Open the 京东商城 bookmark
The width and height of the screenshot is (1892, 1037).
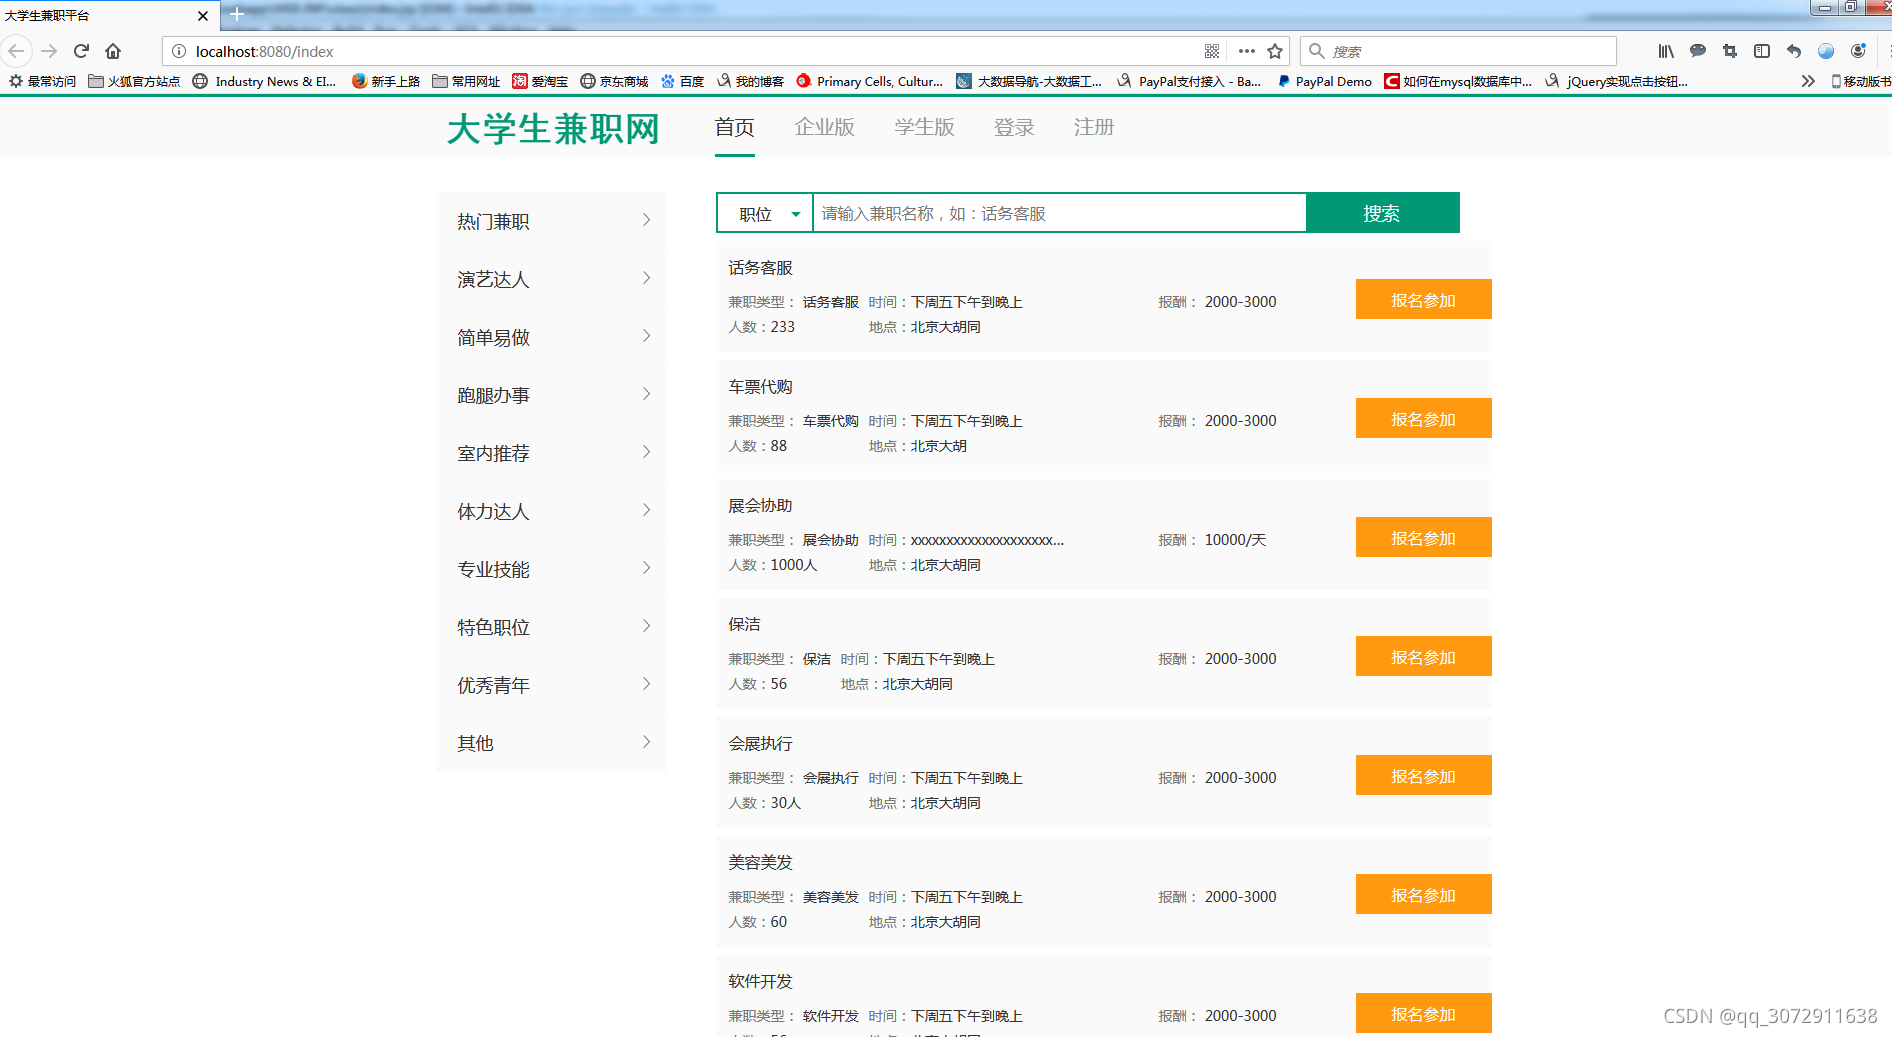point(614,81)
